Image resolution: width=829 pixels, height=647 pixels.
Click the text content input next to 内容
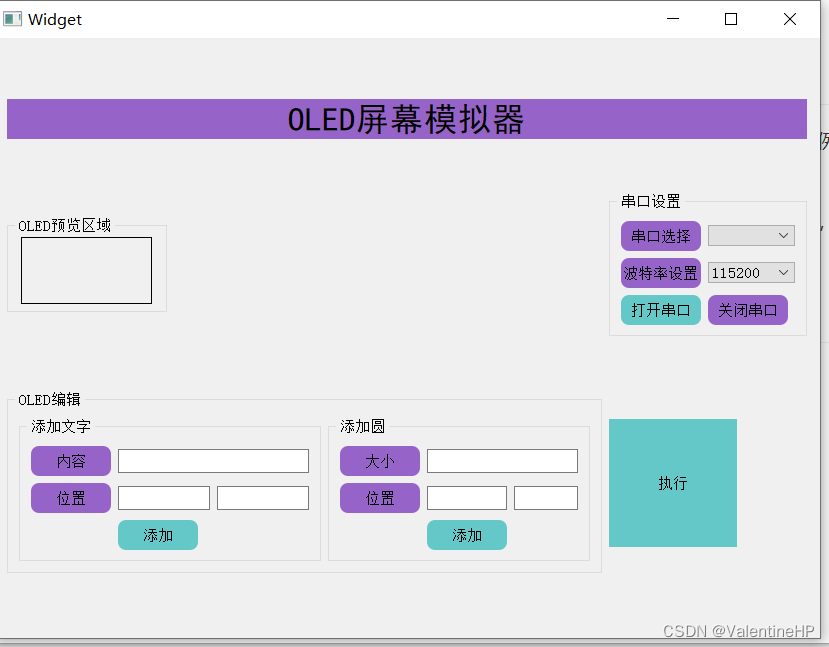212,460
